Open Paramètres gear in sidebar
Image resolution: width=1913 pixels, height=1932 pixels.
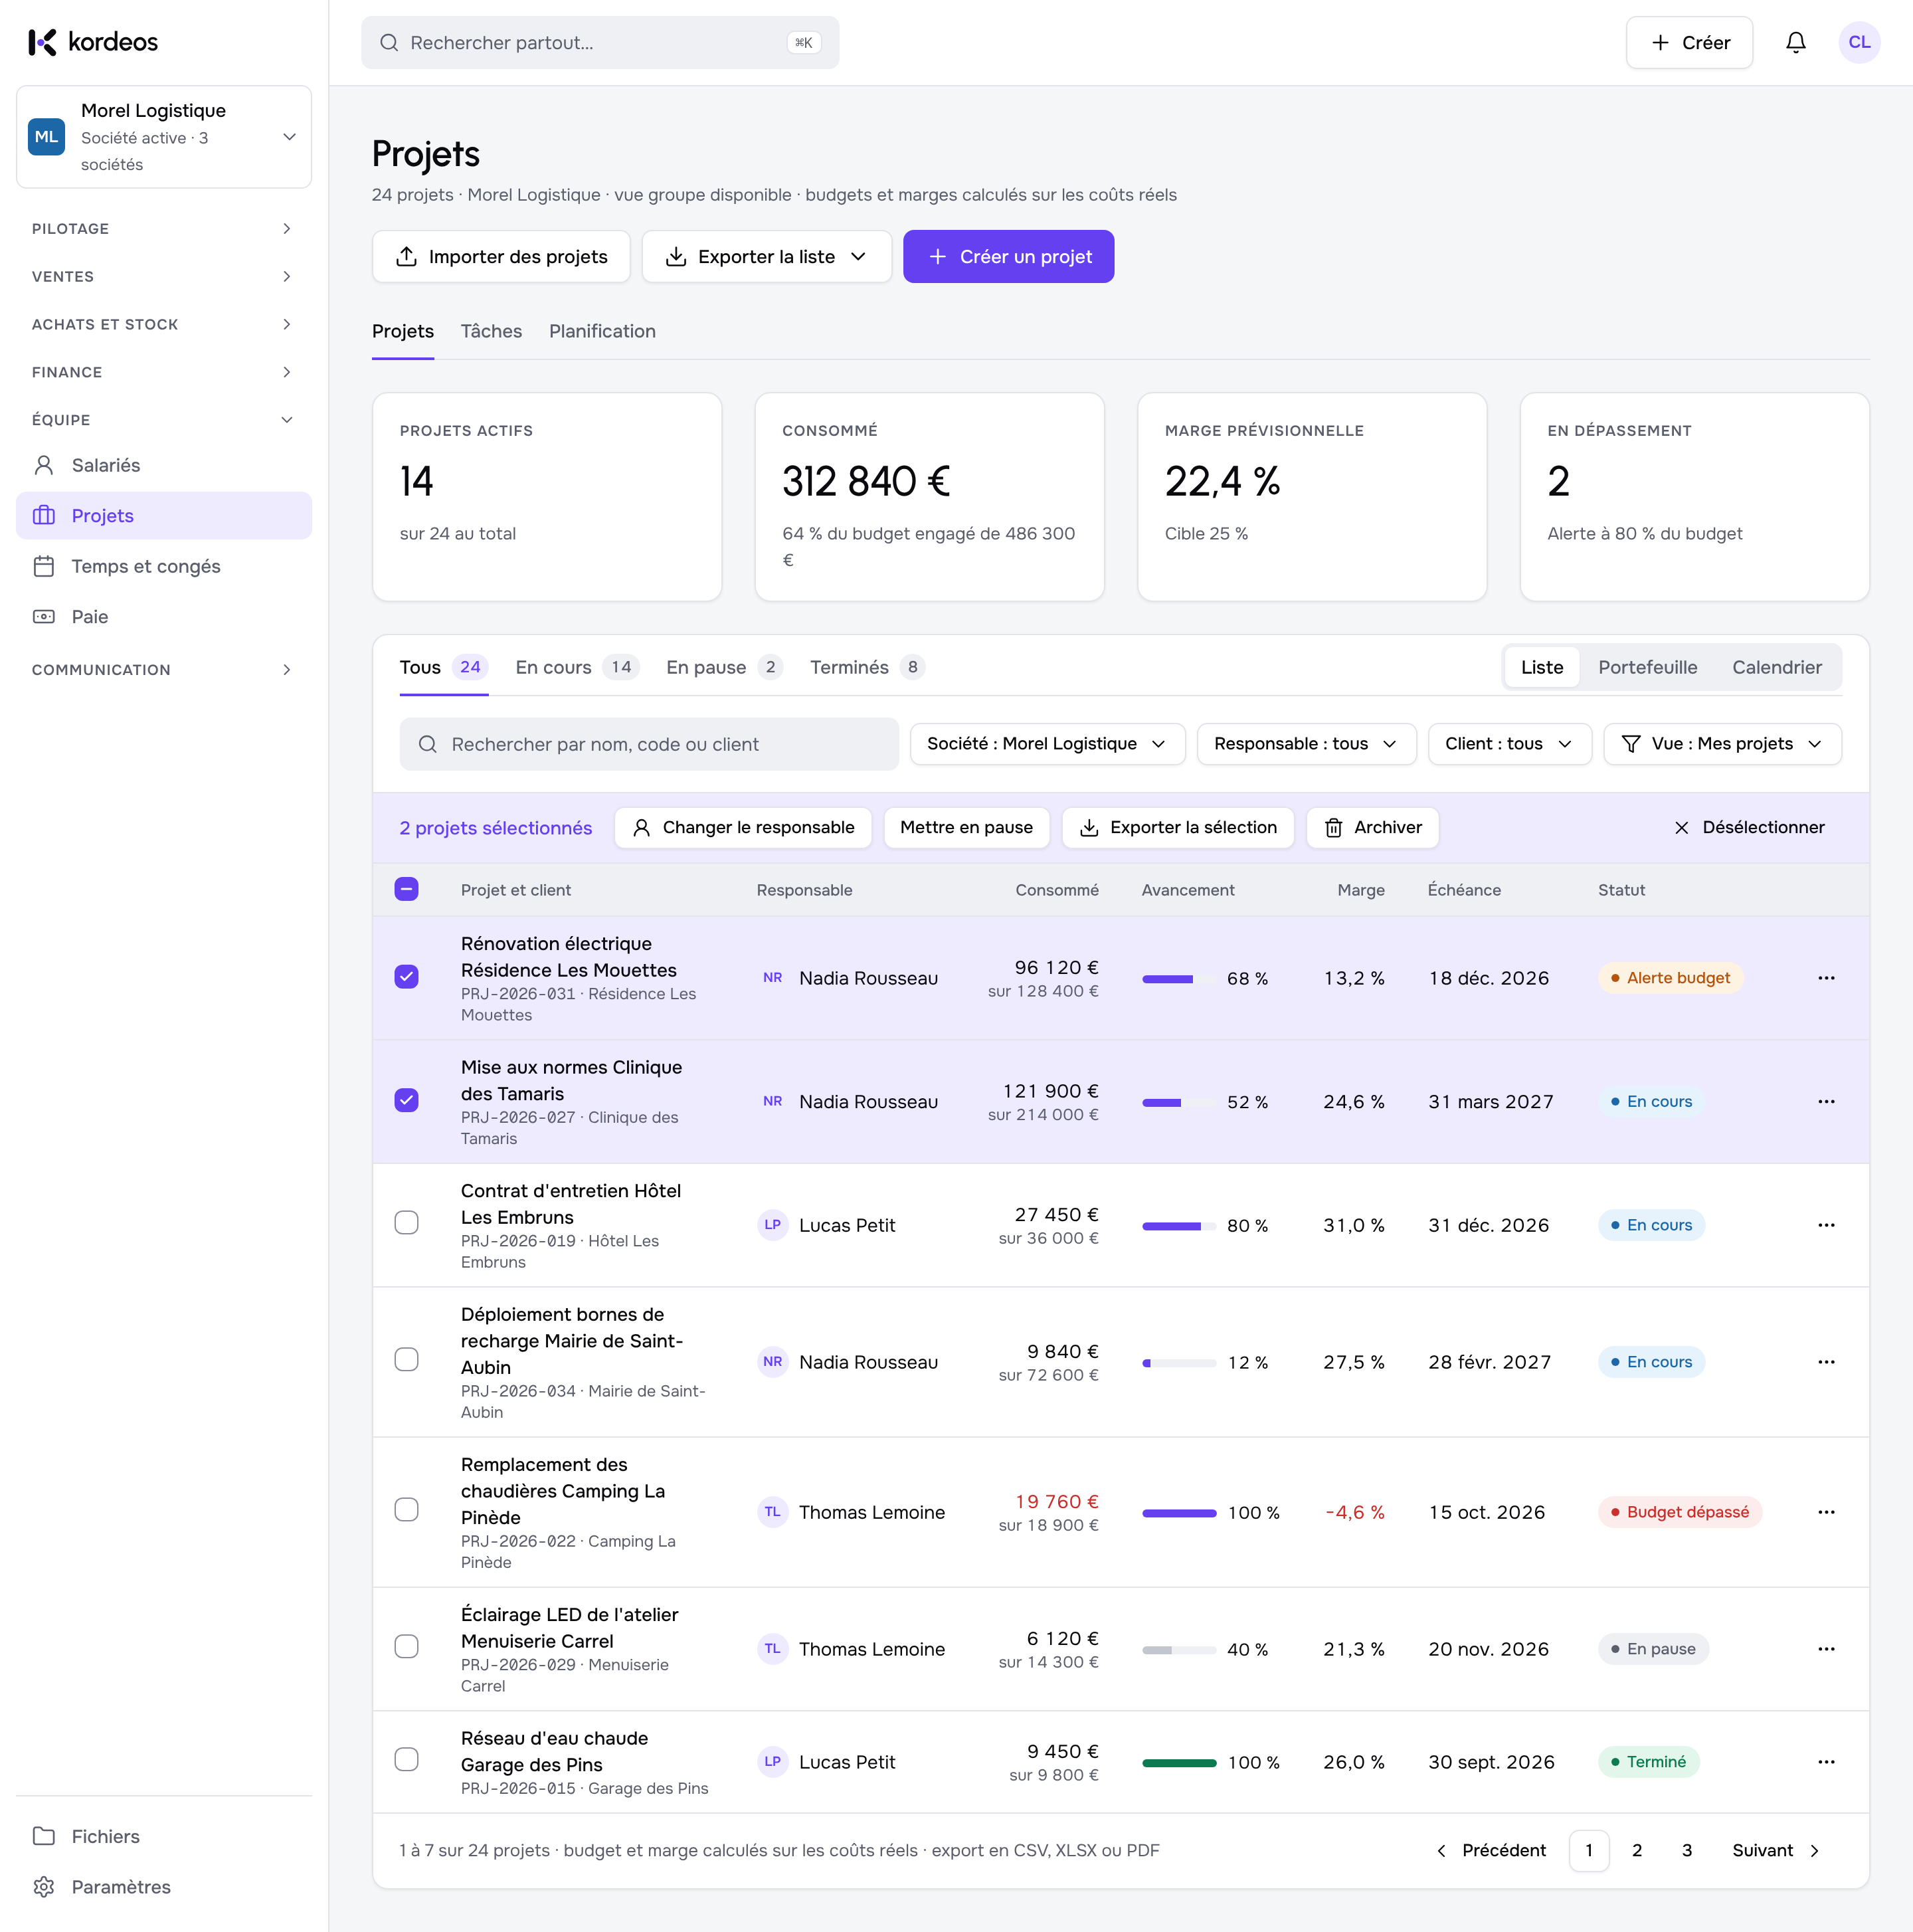[164, 1887]
